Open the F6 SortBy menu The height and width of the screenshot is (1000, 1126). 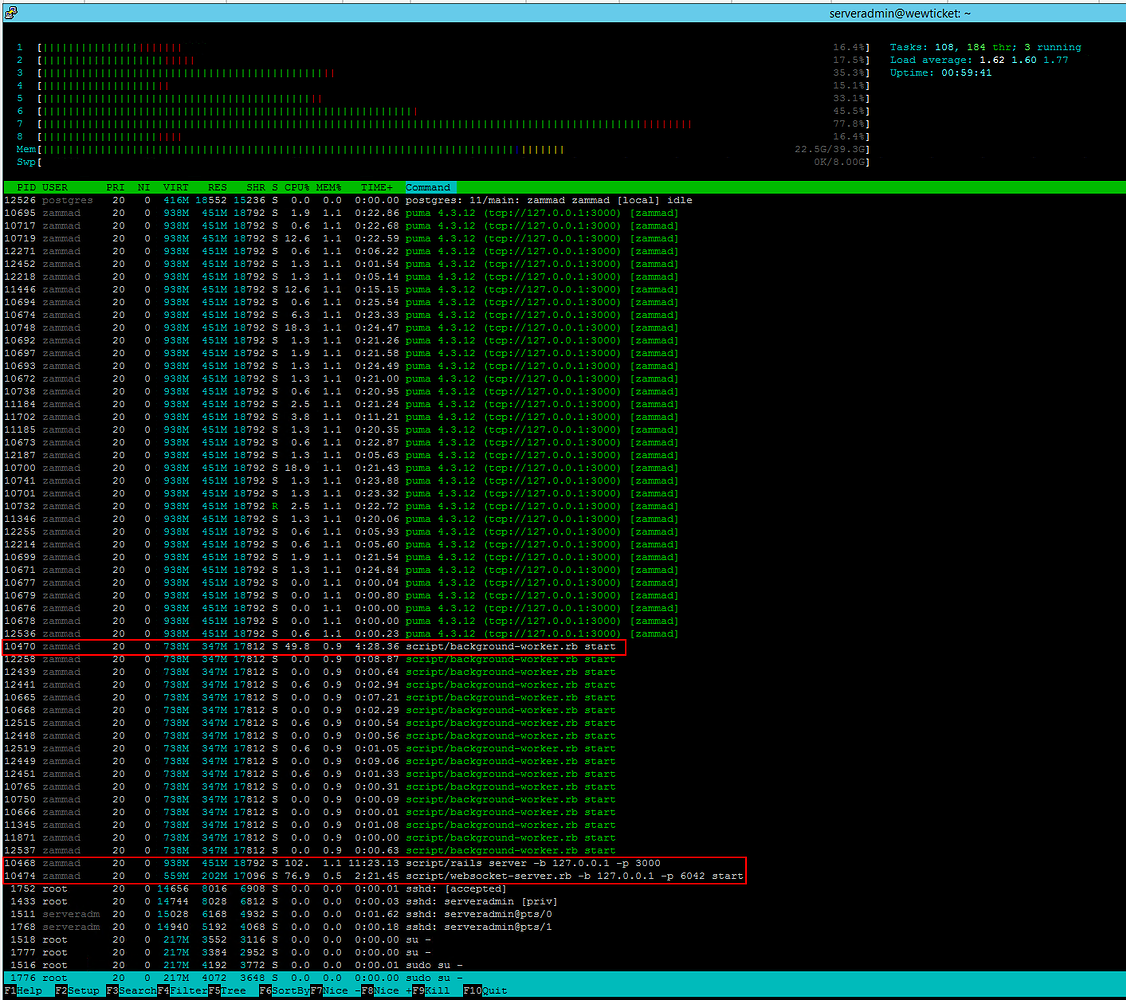coord(283,991)
